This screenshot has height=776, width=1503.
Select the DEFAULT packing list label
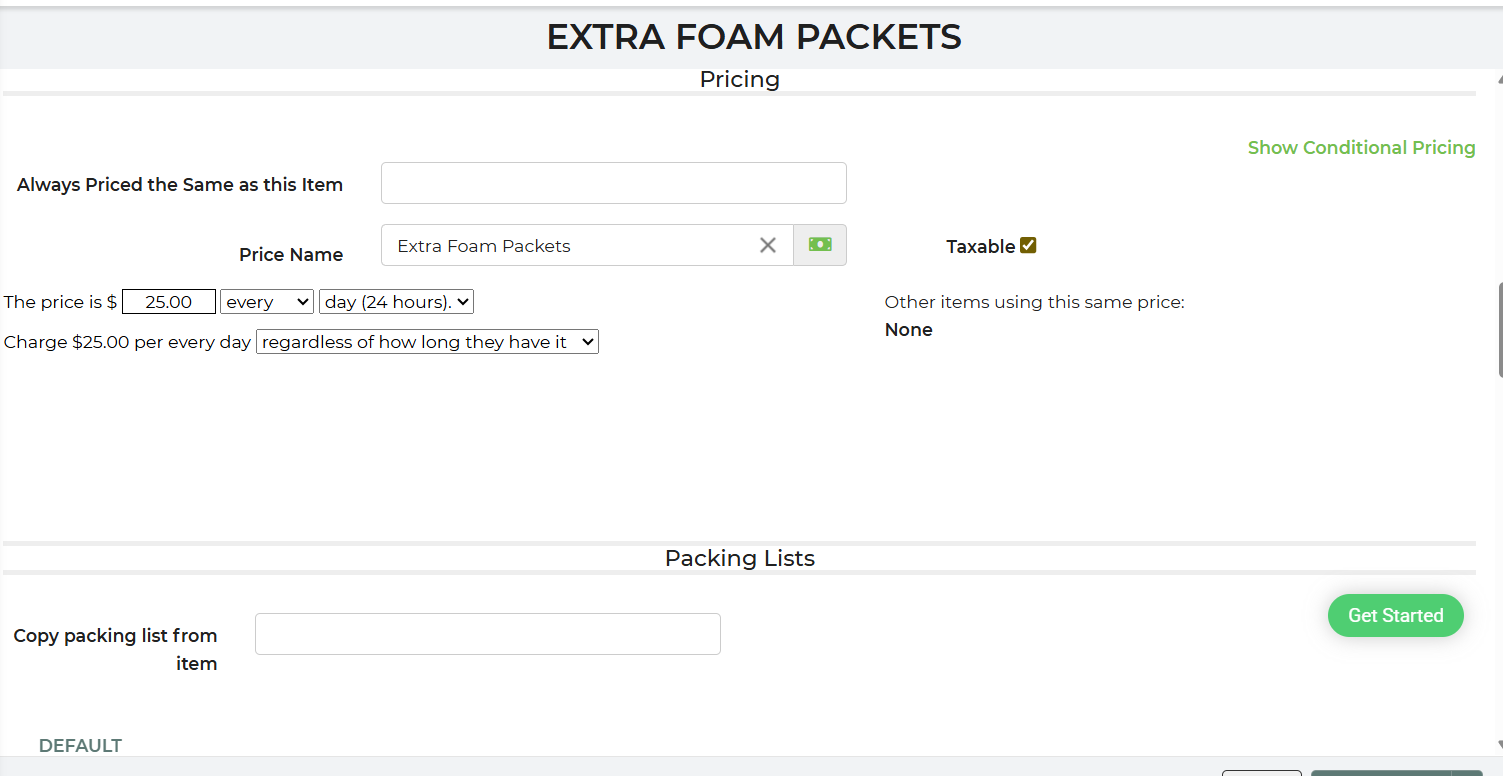coord(80,746)
